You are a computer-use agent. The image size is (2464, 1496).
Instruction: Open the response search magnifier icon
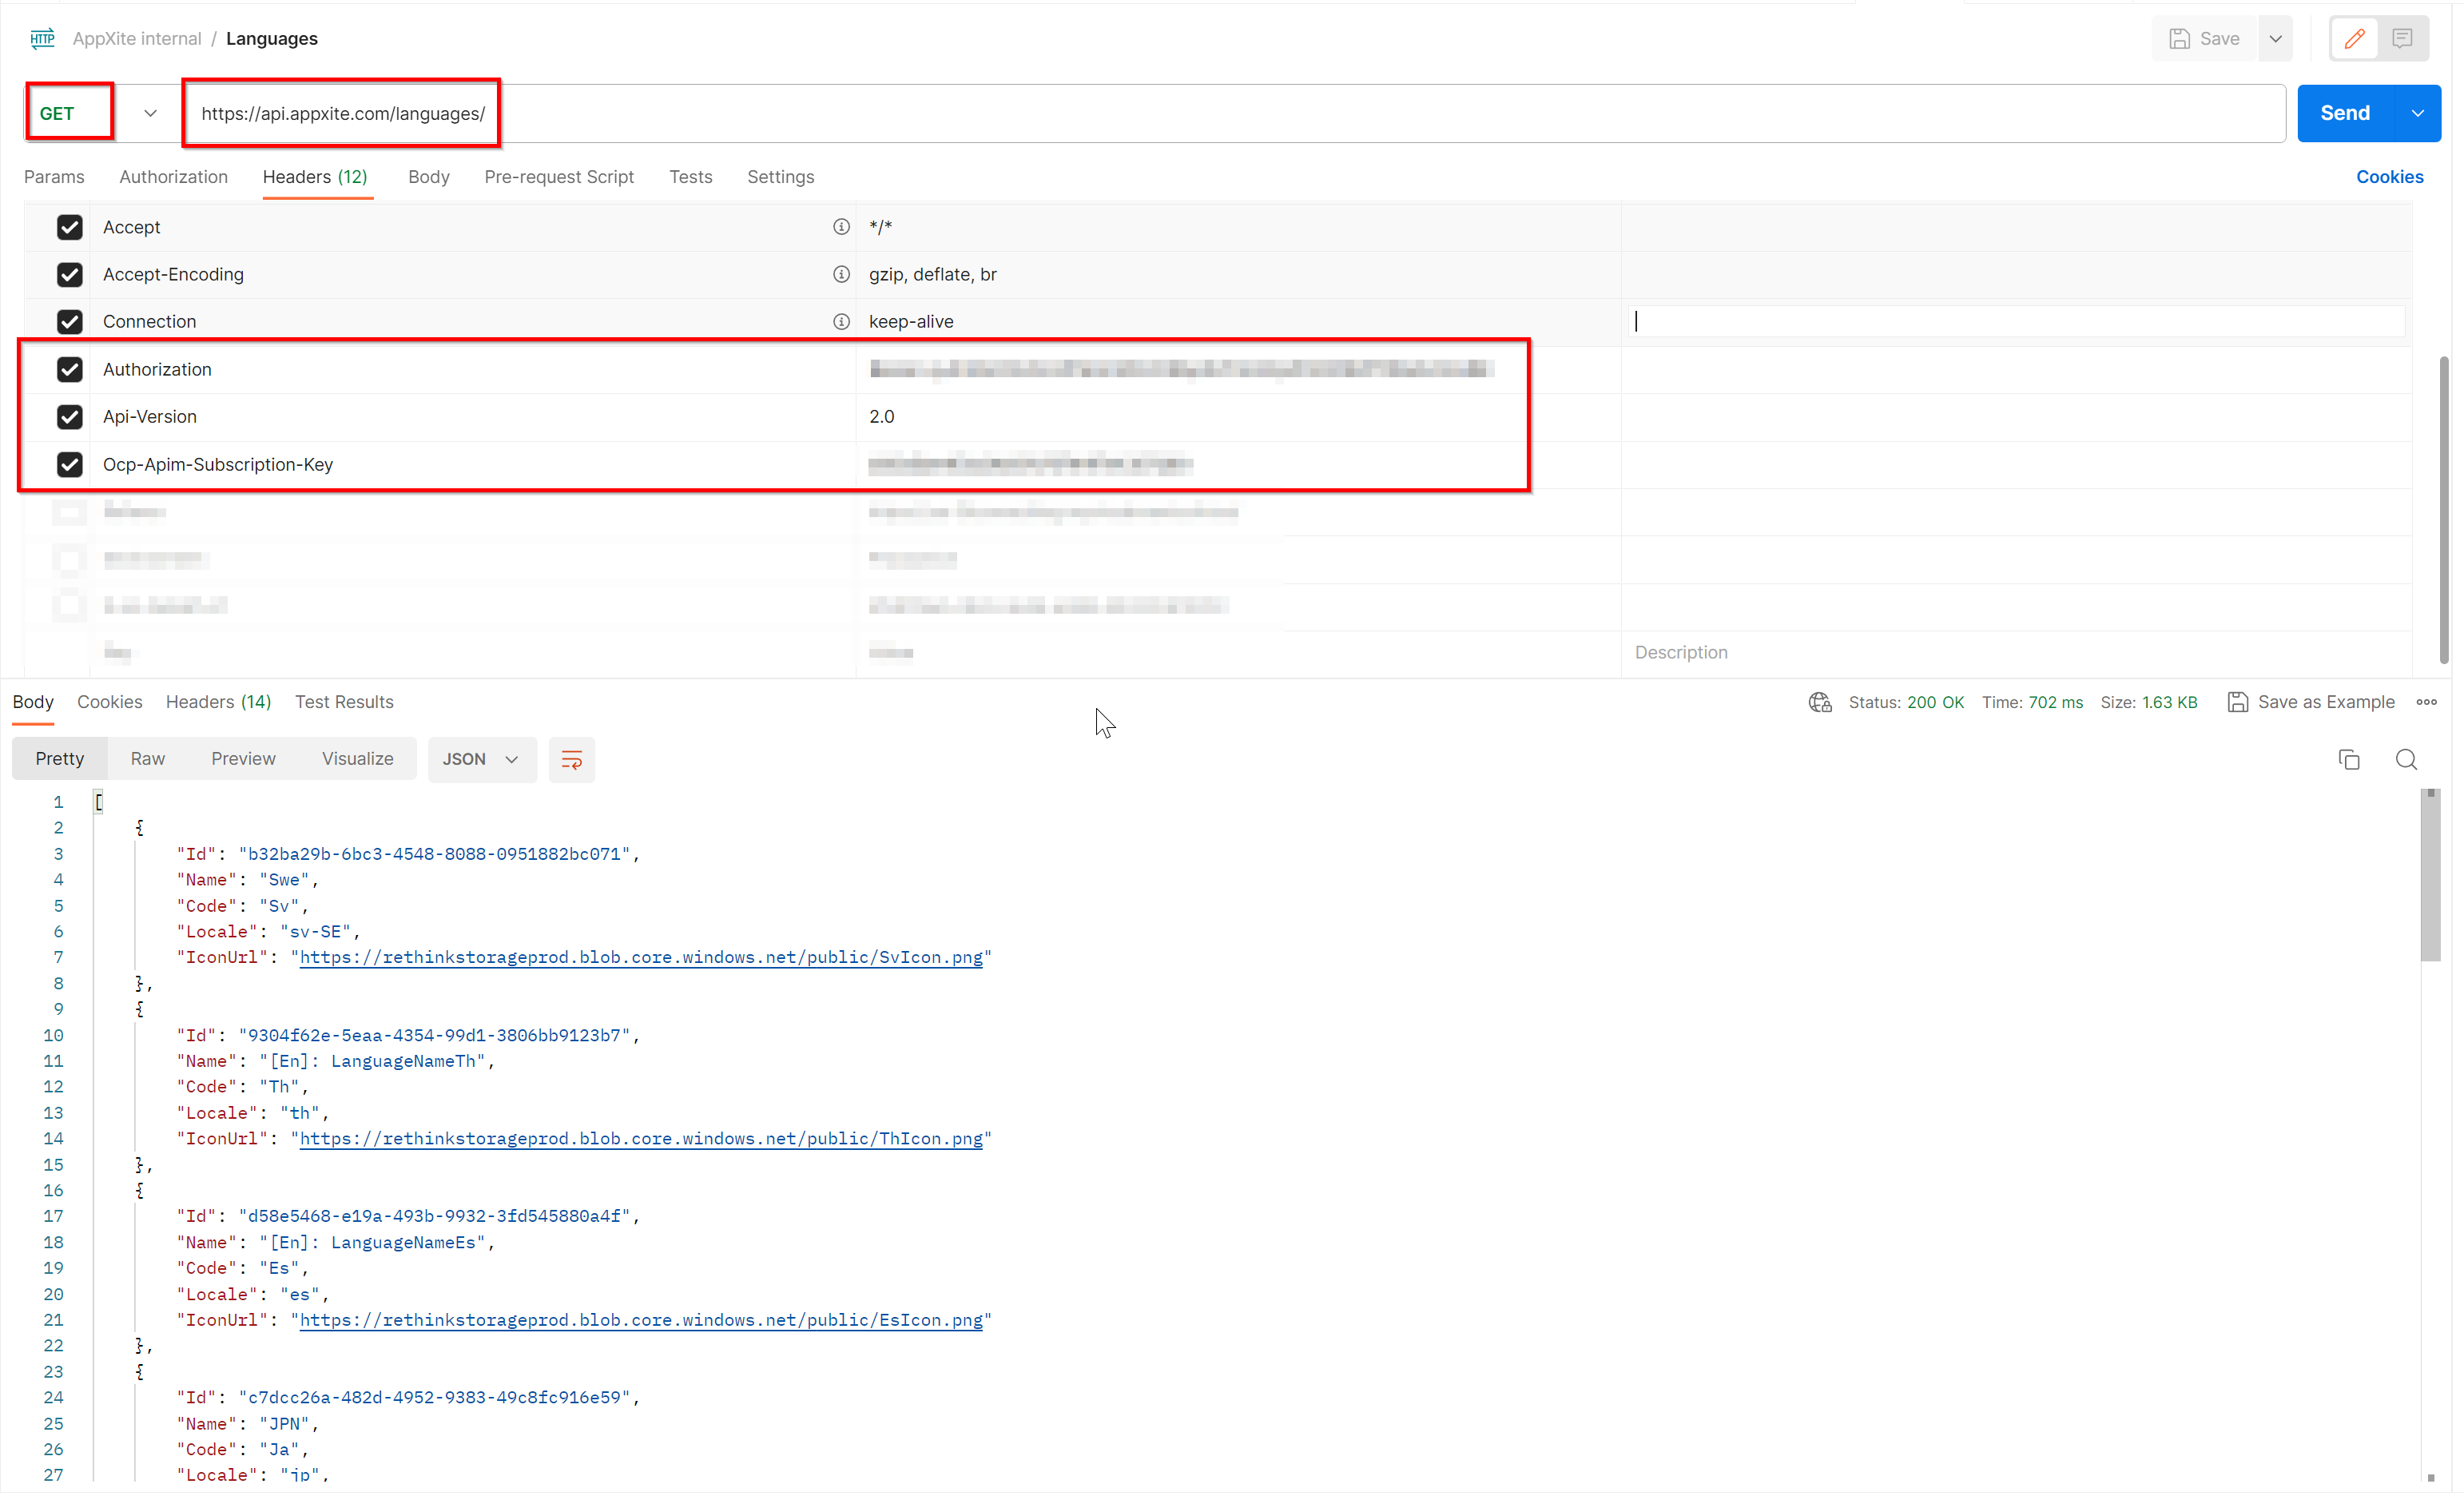[x=2407, y=759]
